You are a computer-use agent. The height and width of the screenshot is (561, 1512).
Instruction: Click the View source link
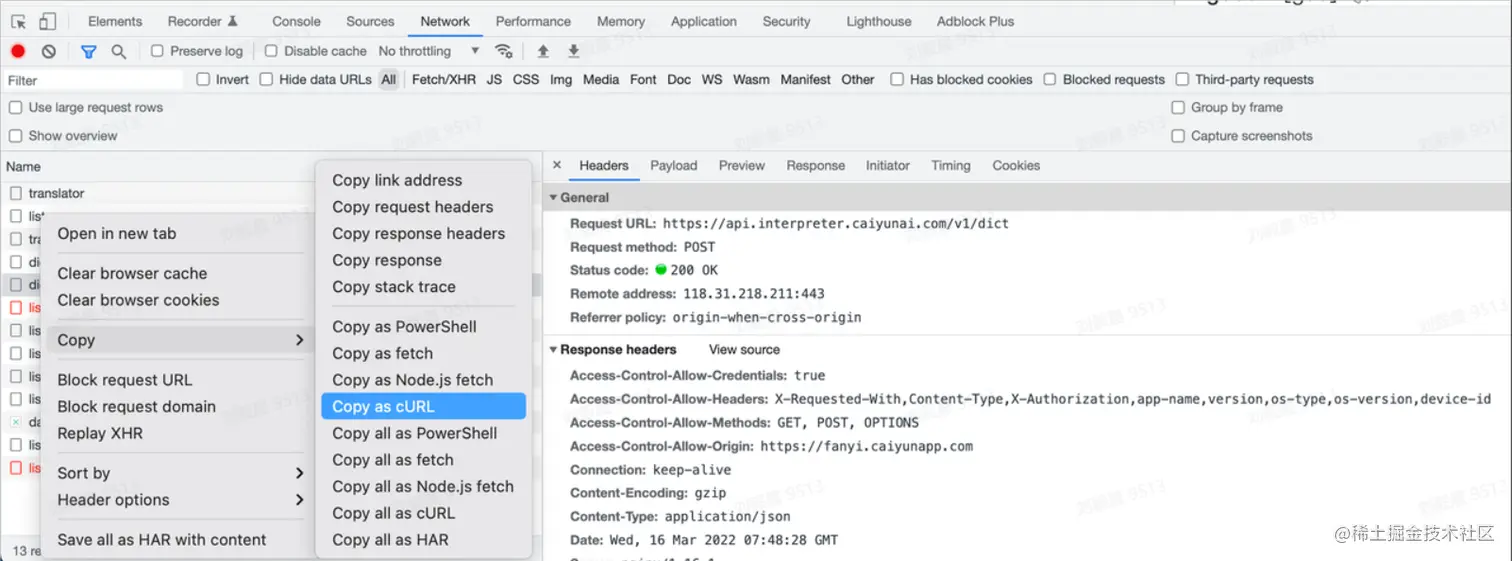click(x=744, y=350)
